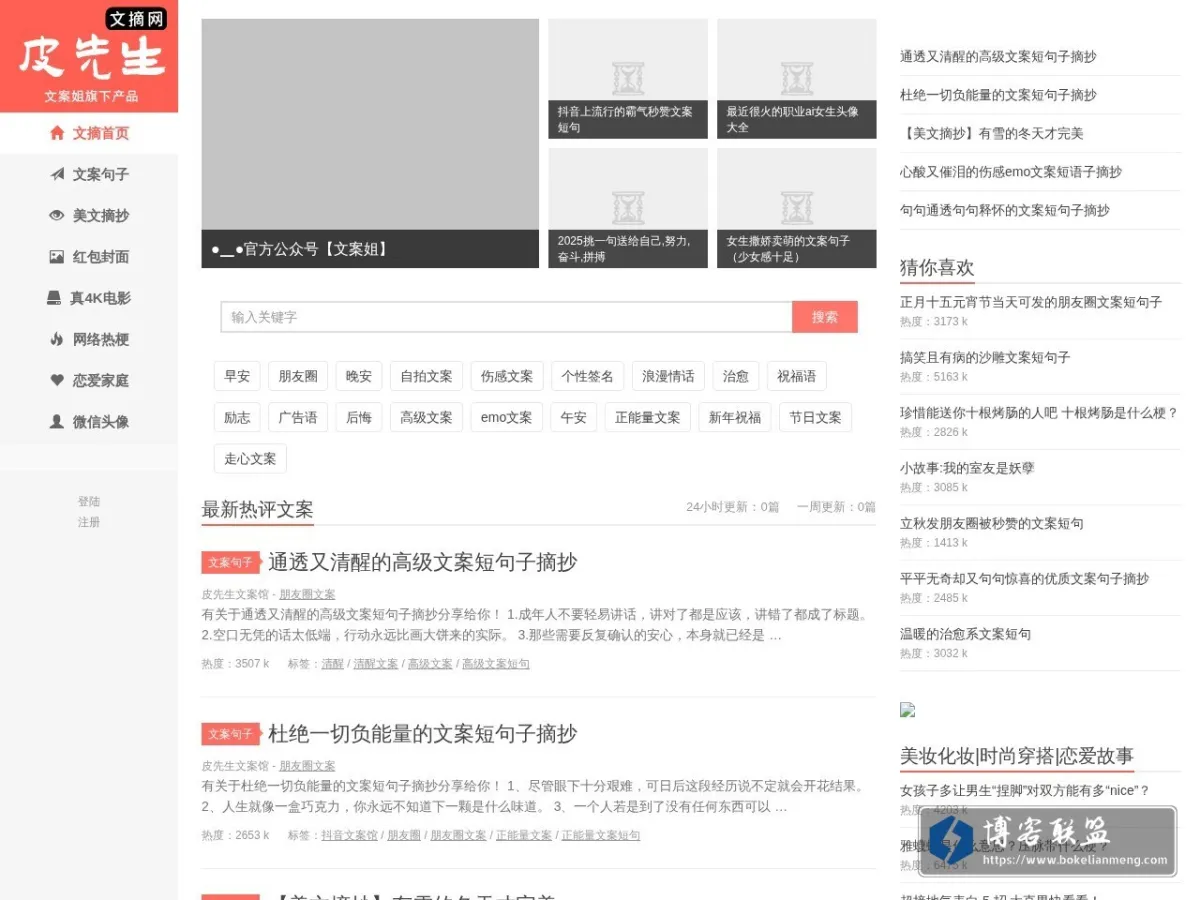Open 小故事:我的室友是妖孽
This screenshot has height=900, width=1200.
pyautogui.click(x=967, y=468)
